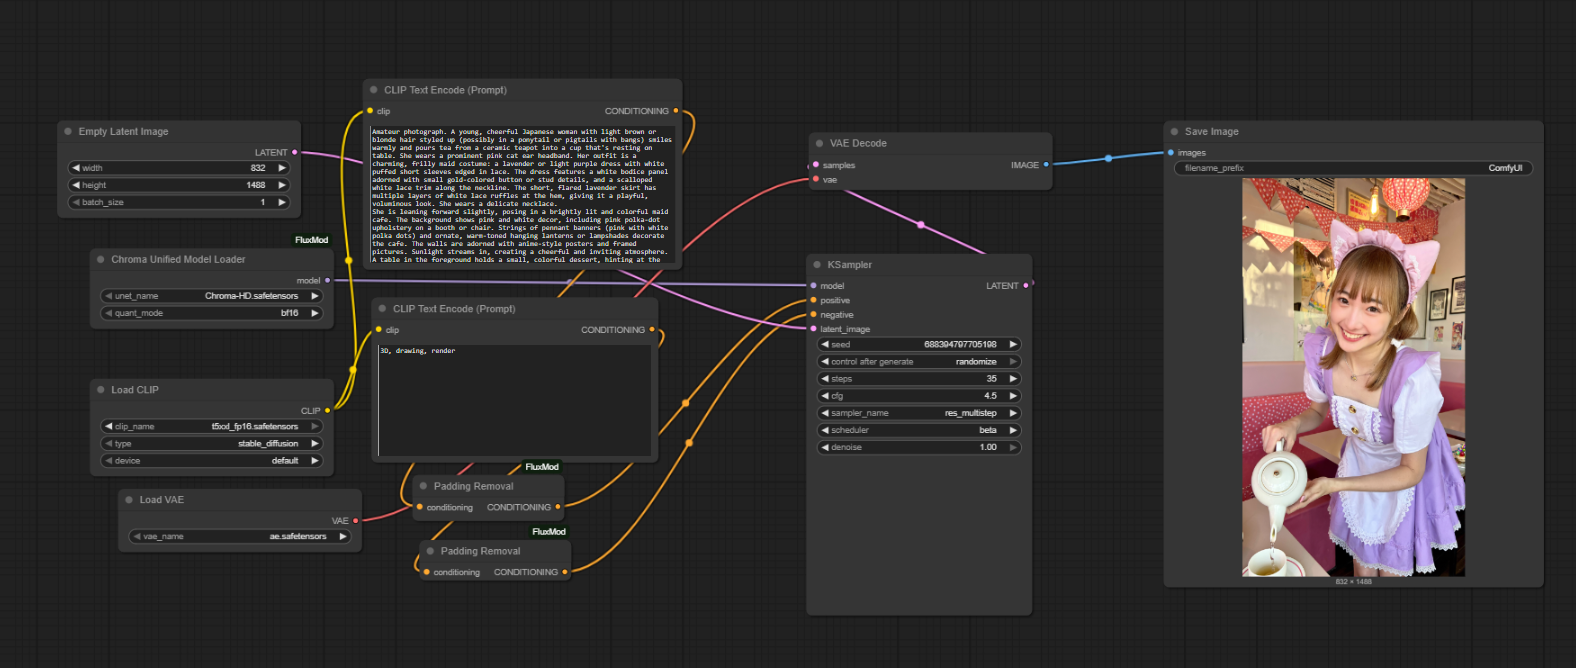Increase the cfg value with its right arrow
The image size is (1576, 668).
pos(1013,396)
